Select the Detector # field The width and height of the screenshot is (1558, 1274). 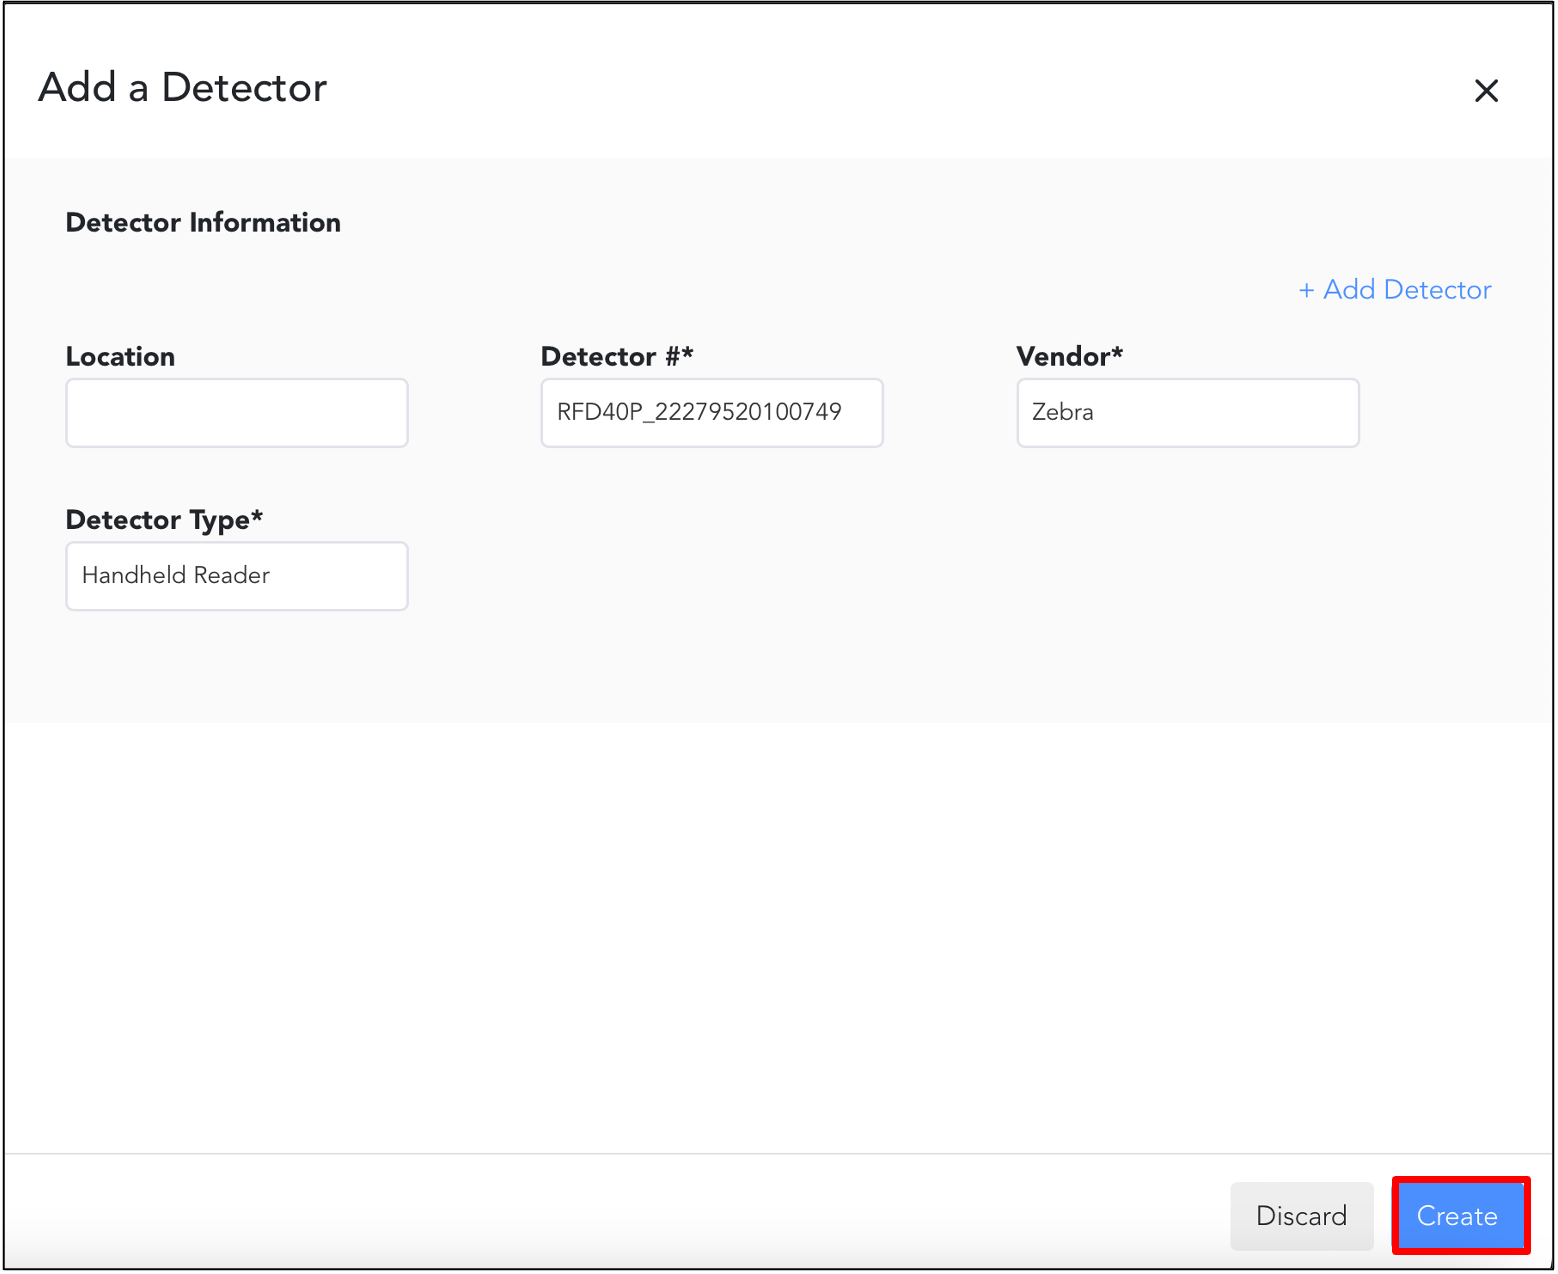pyautogui.click(x=712, y=412)
